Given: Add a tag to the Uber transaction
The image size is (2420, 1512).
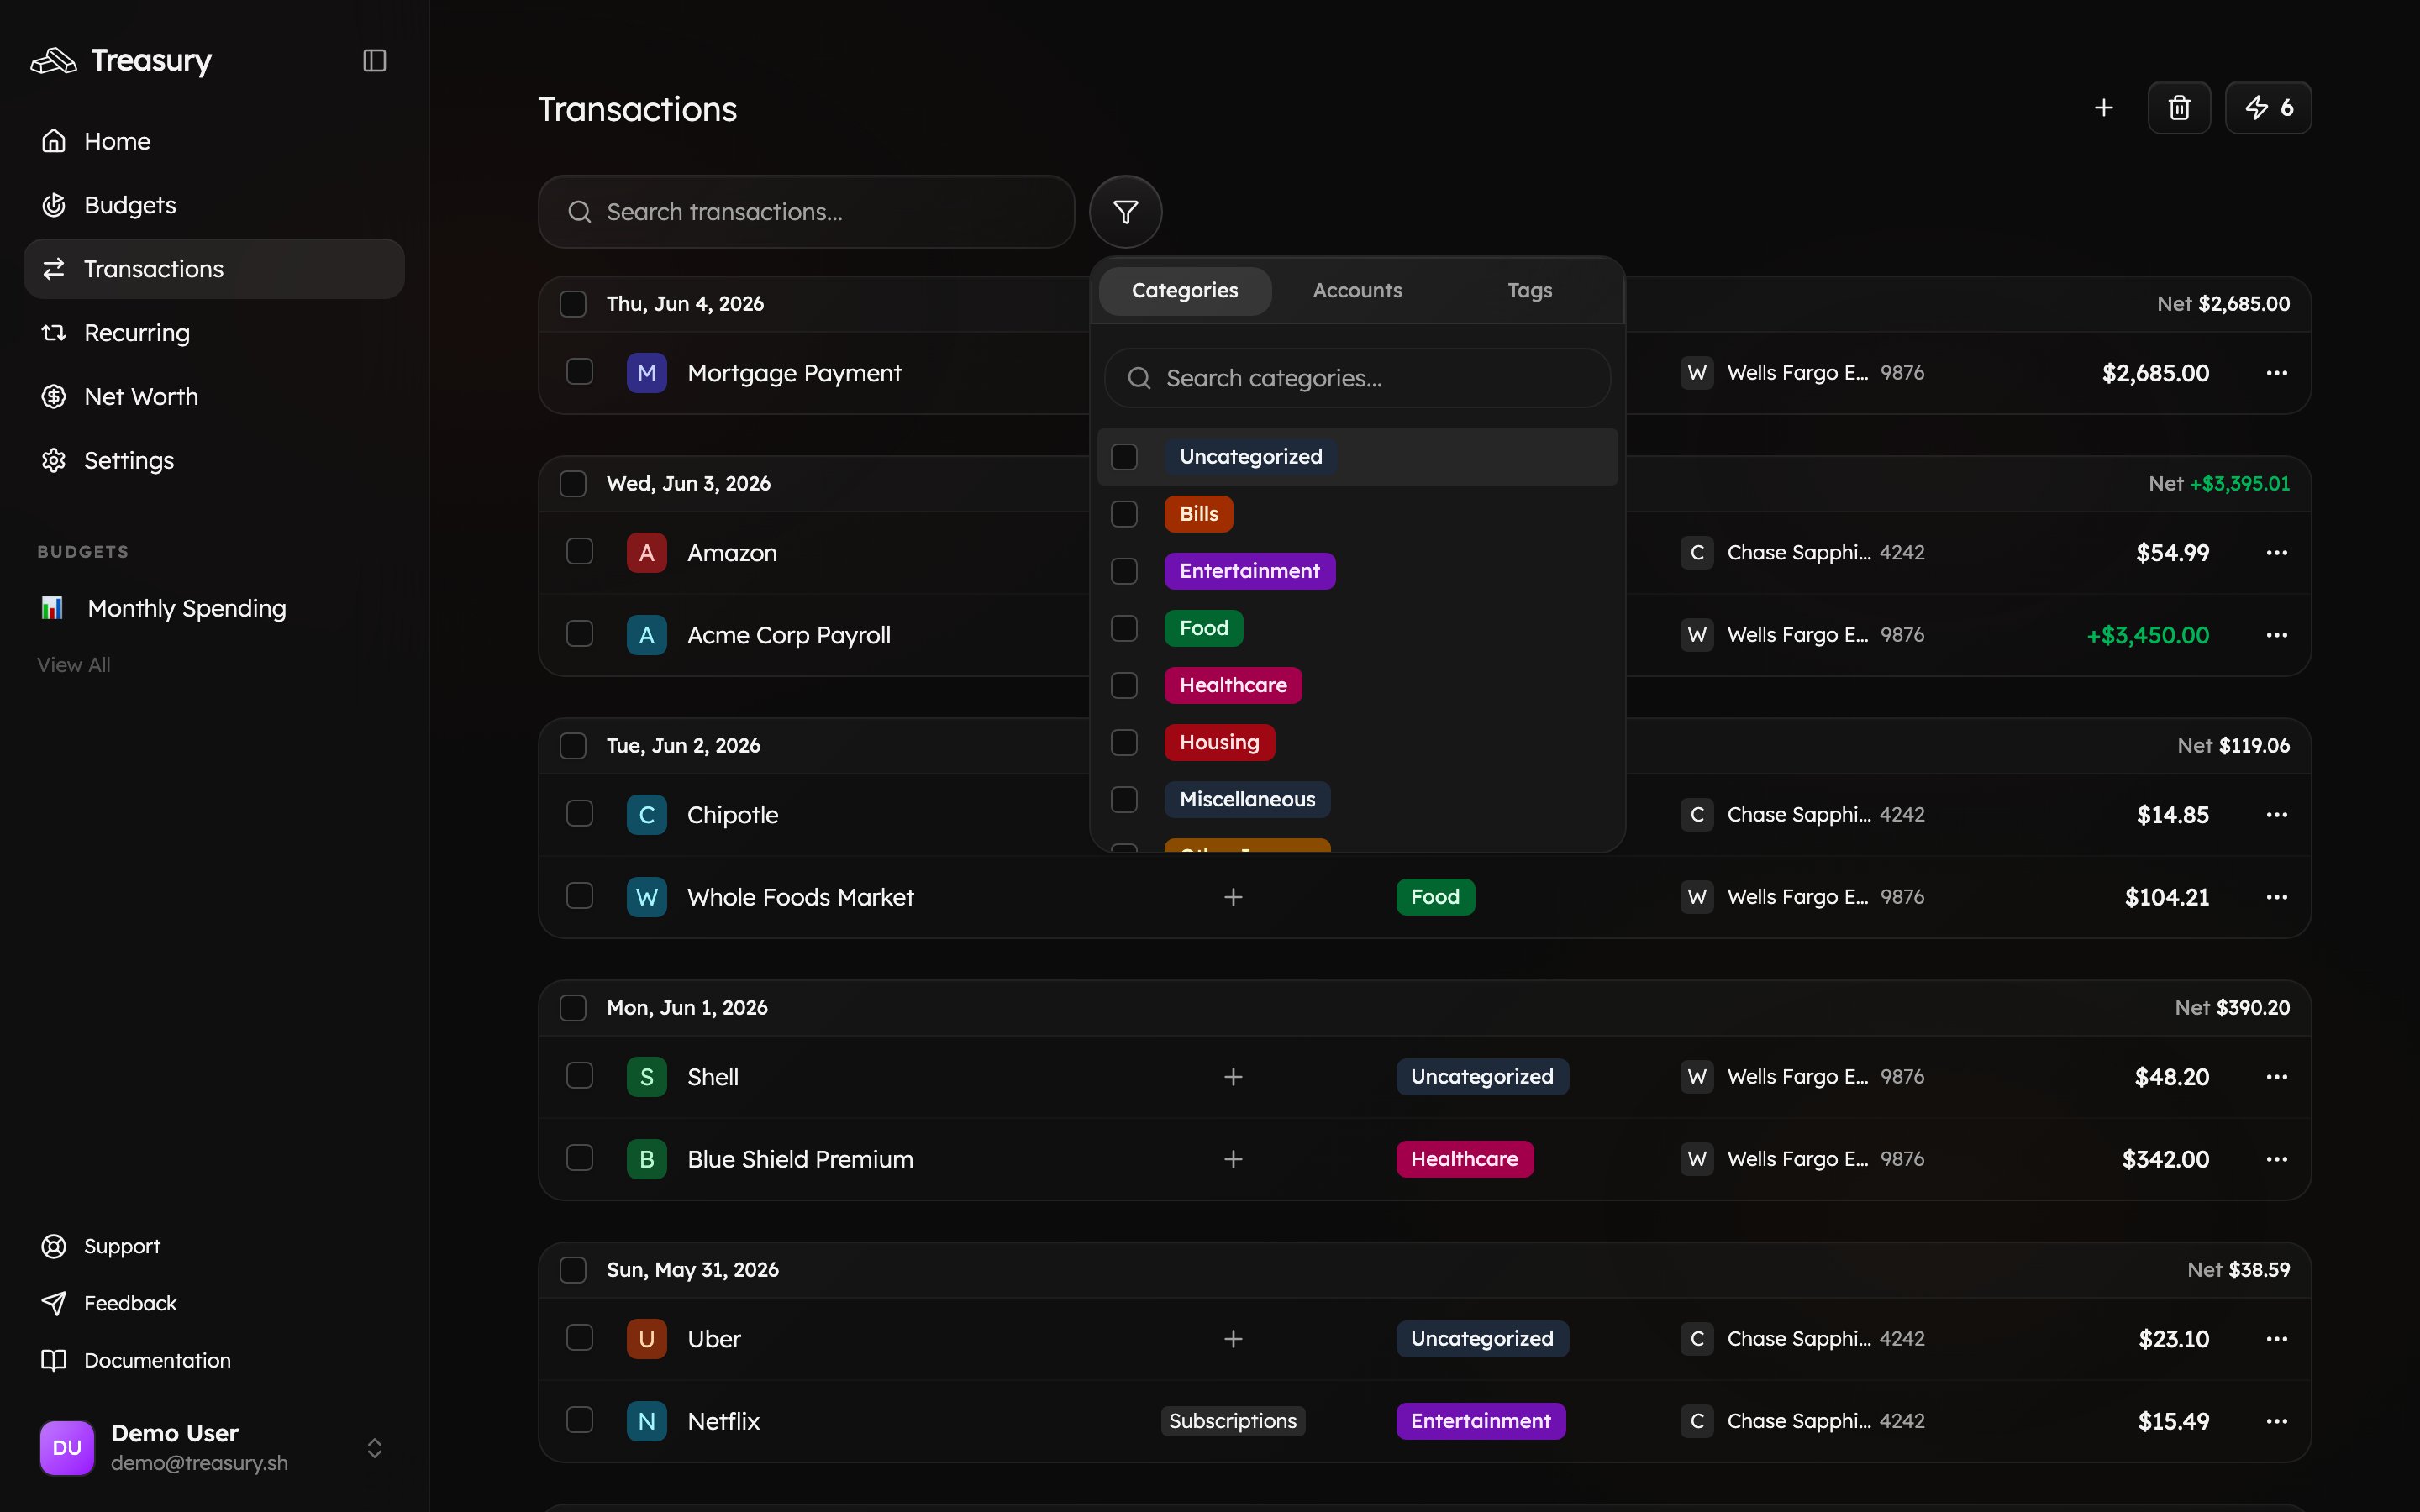Looking at the screenshot, I should click(x=1233, y=1339).
